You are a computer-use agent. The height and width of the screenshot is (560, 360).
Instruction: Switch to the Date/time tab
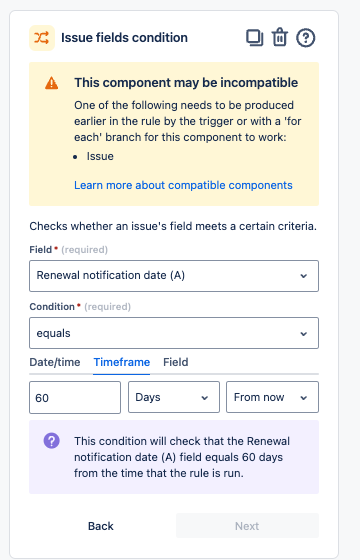tap(55, 362)
